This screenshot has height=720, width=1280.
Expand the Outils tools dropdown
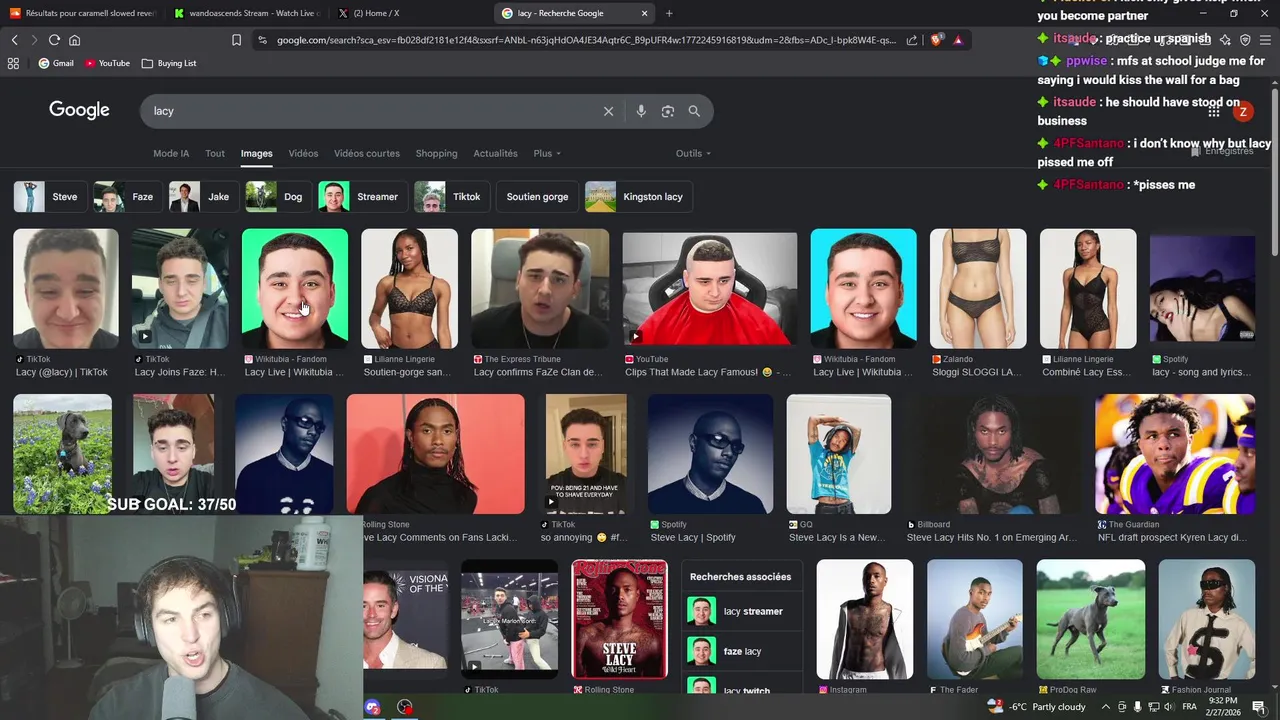693,153
